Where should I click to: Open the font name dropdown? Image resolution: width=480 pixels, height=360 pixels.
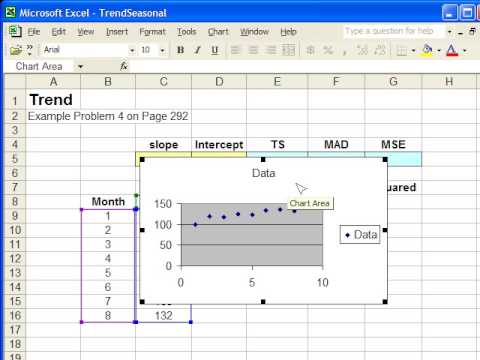pos(132,50)
